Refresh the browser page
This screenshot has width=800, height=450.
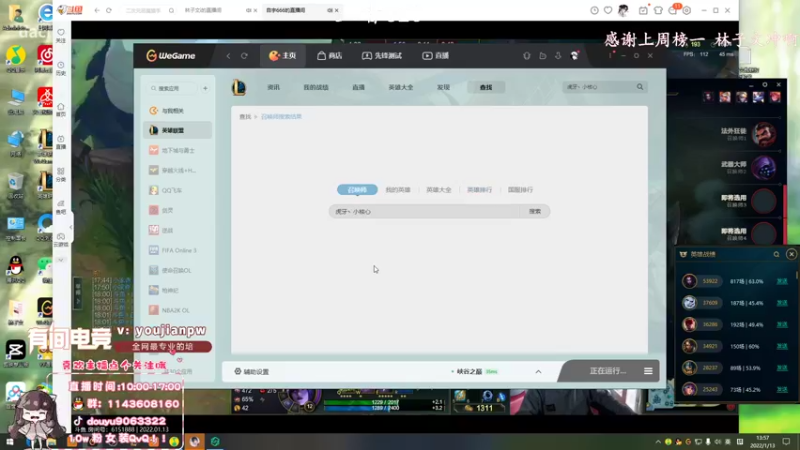pyautogui.click(x=109, y=10)
